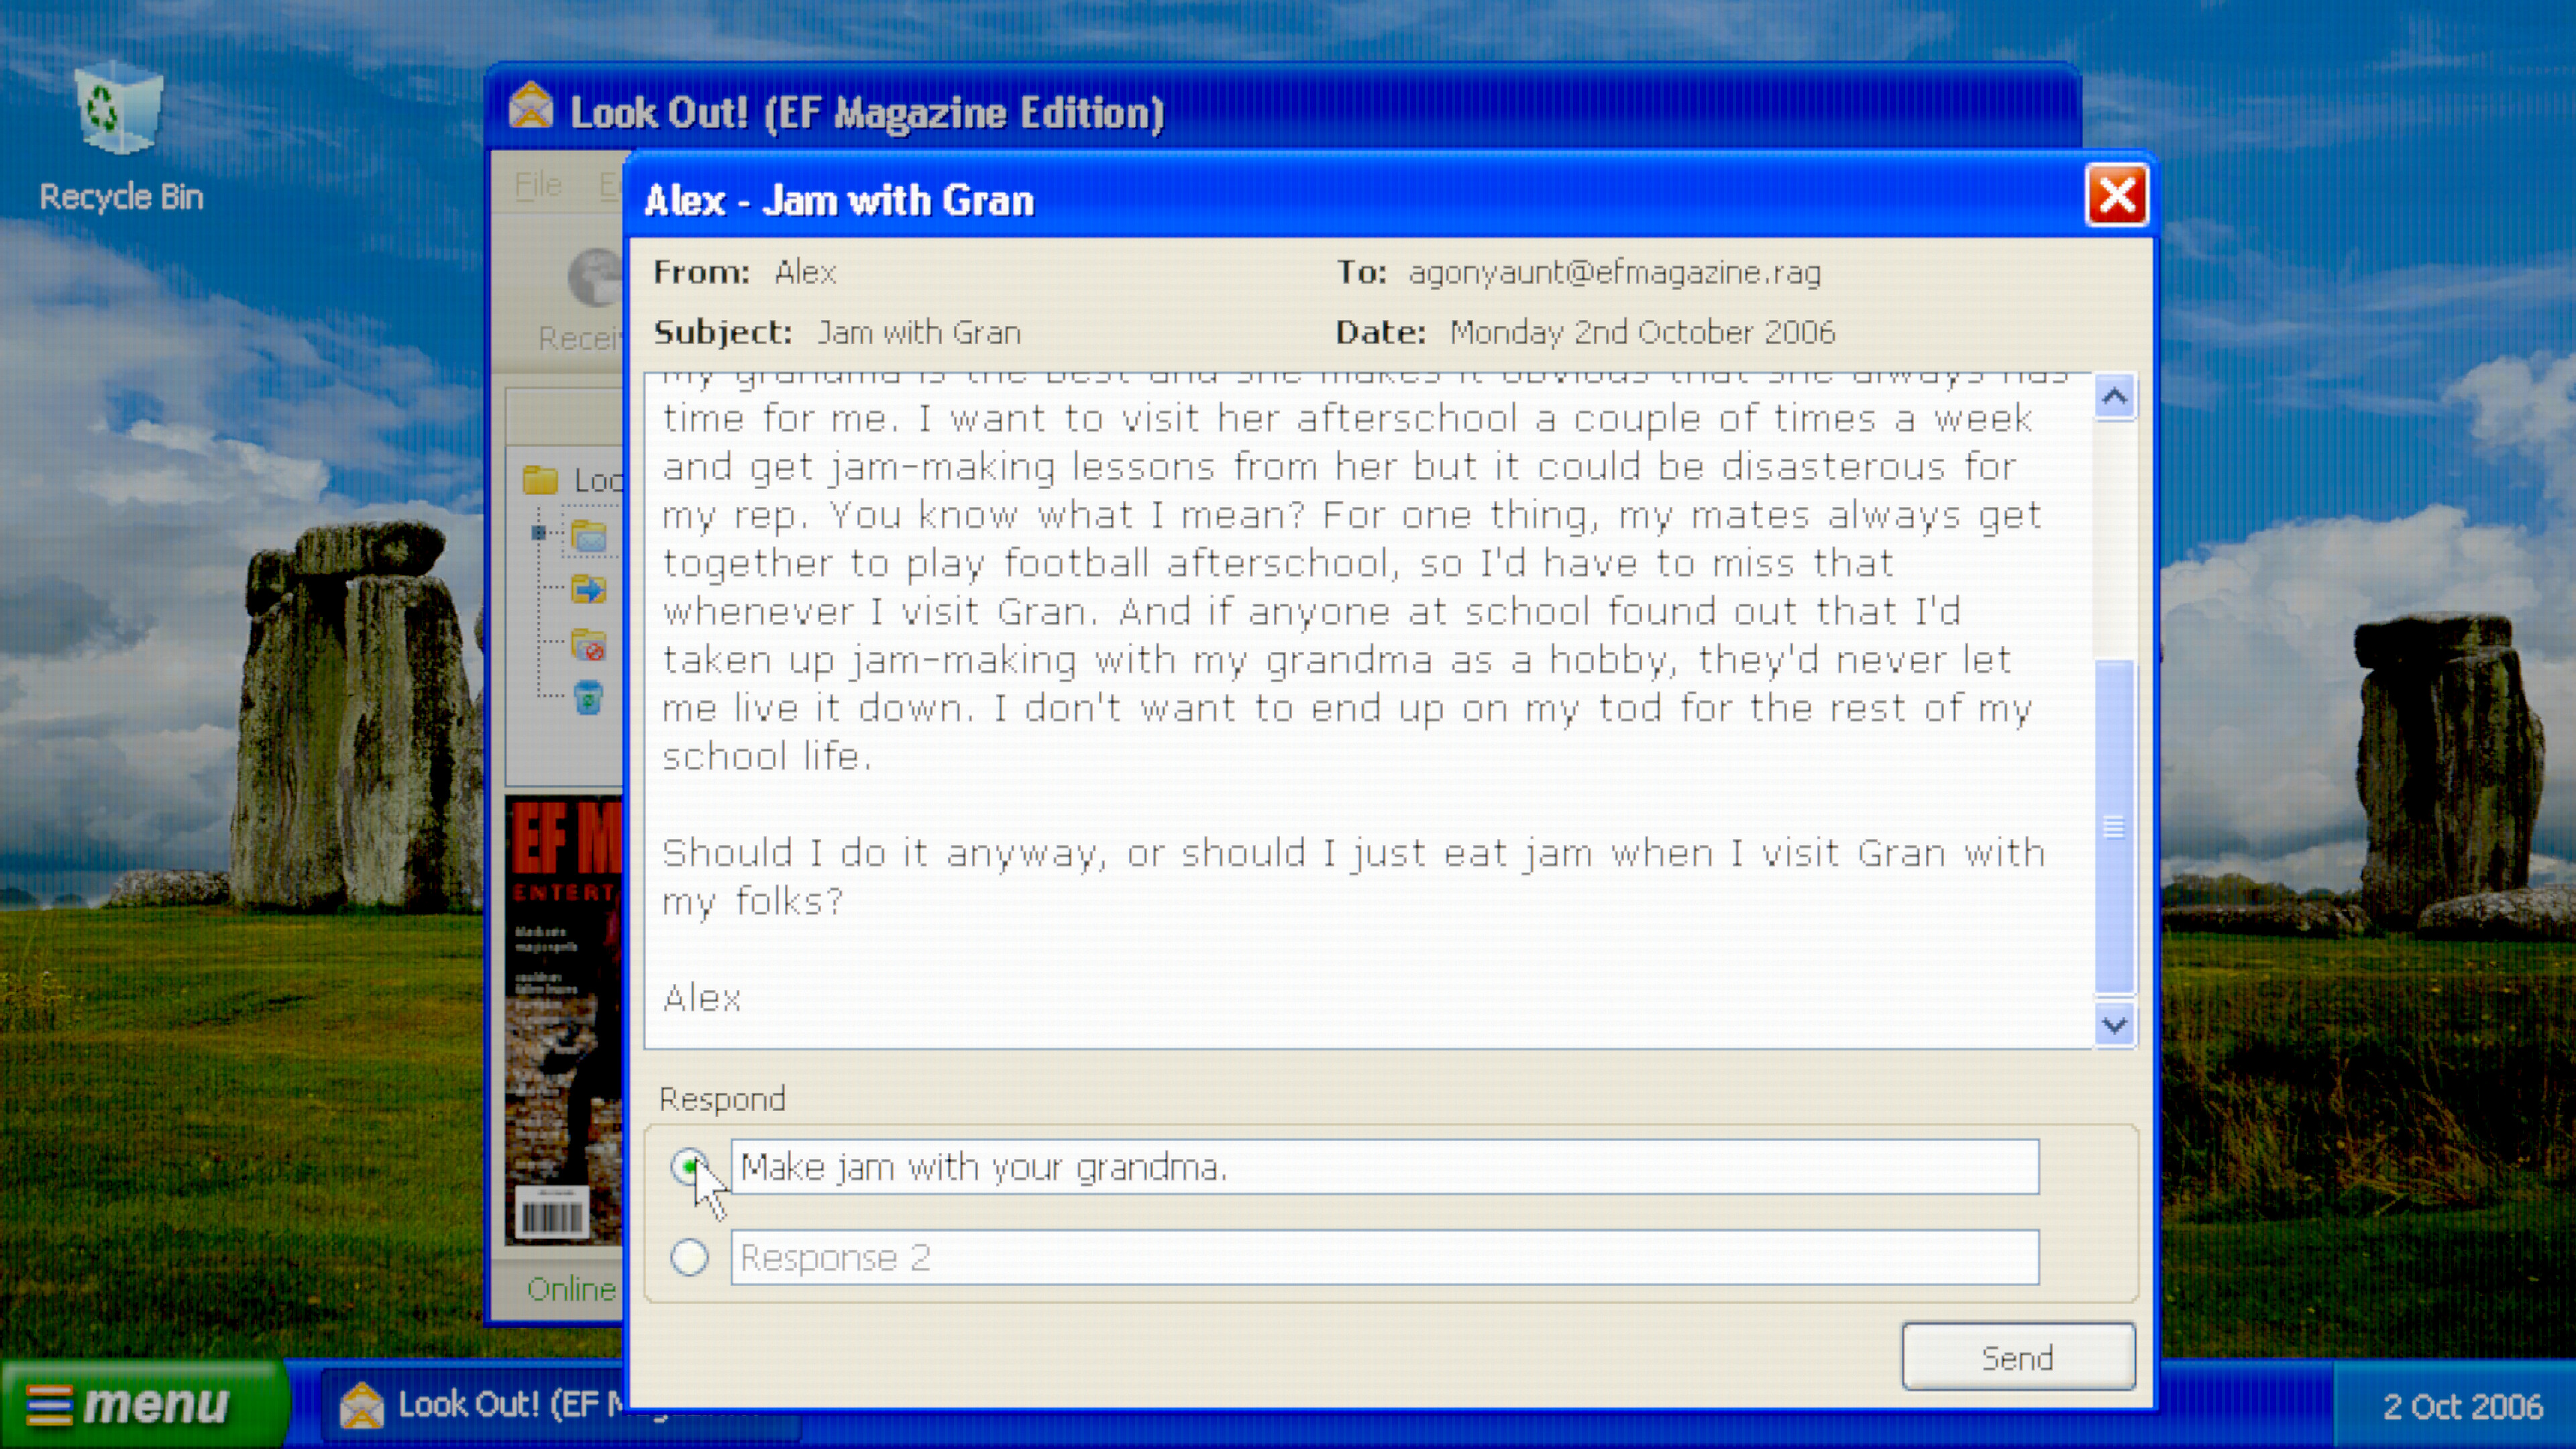Choose the Response 2 radio button
2576x1449 pixels.
point(691,1257)
